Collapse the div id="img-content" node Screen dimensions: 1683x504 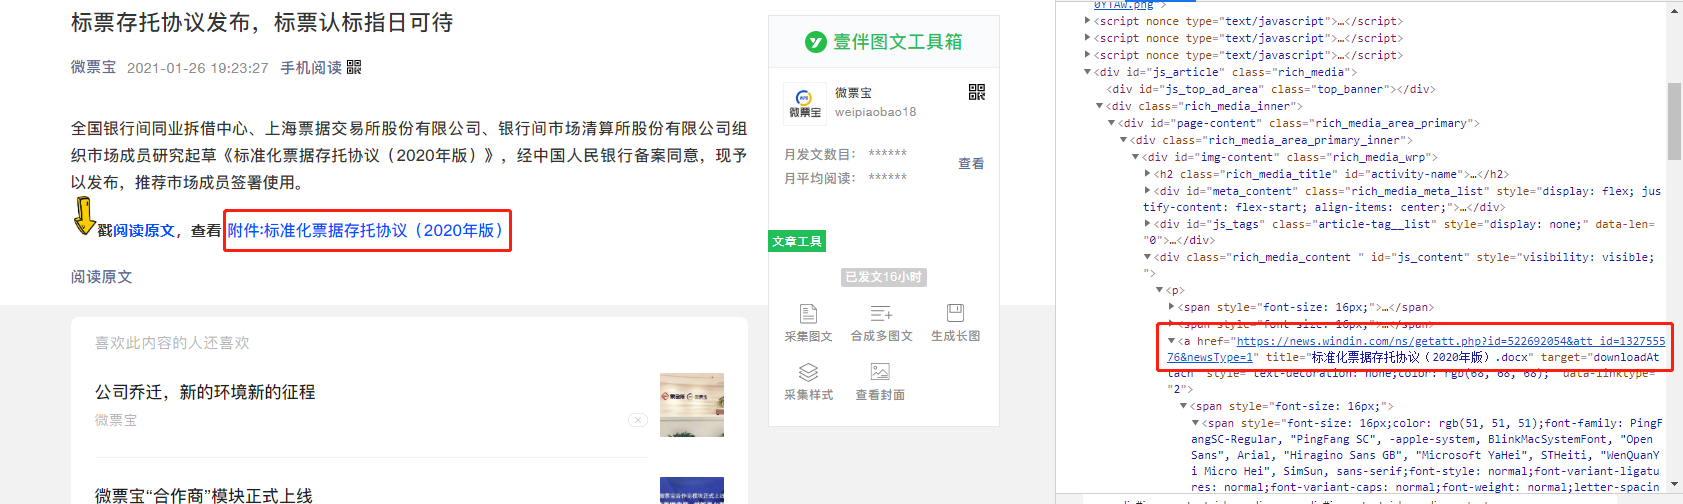1135,157
